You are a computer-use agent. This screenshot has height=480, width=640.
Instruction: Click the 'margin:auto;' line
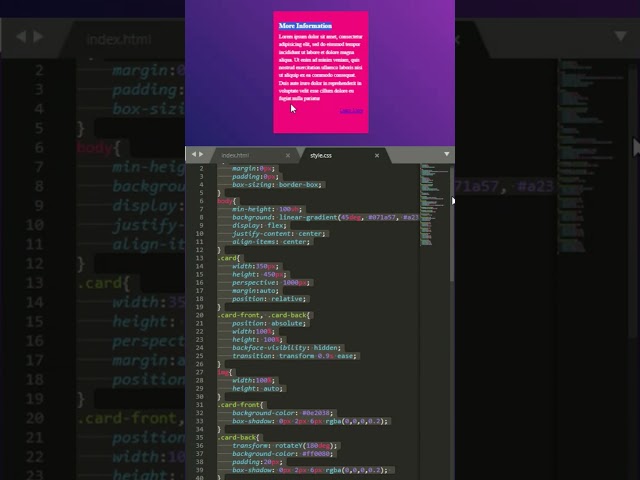coord(256,291)
